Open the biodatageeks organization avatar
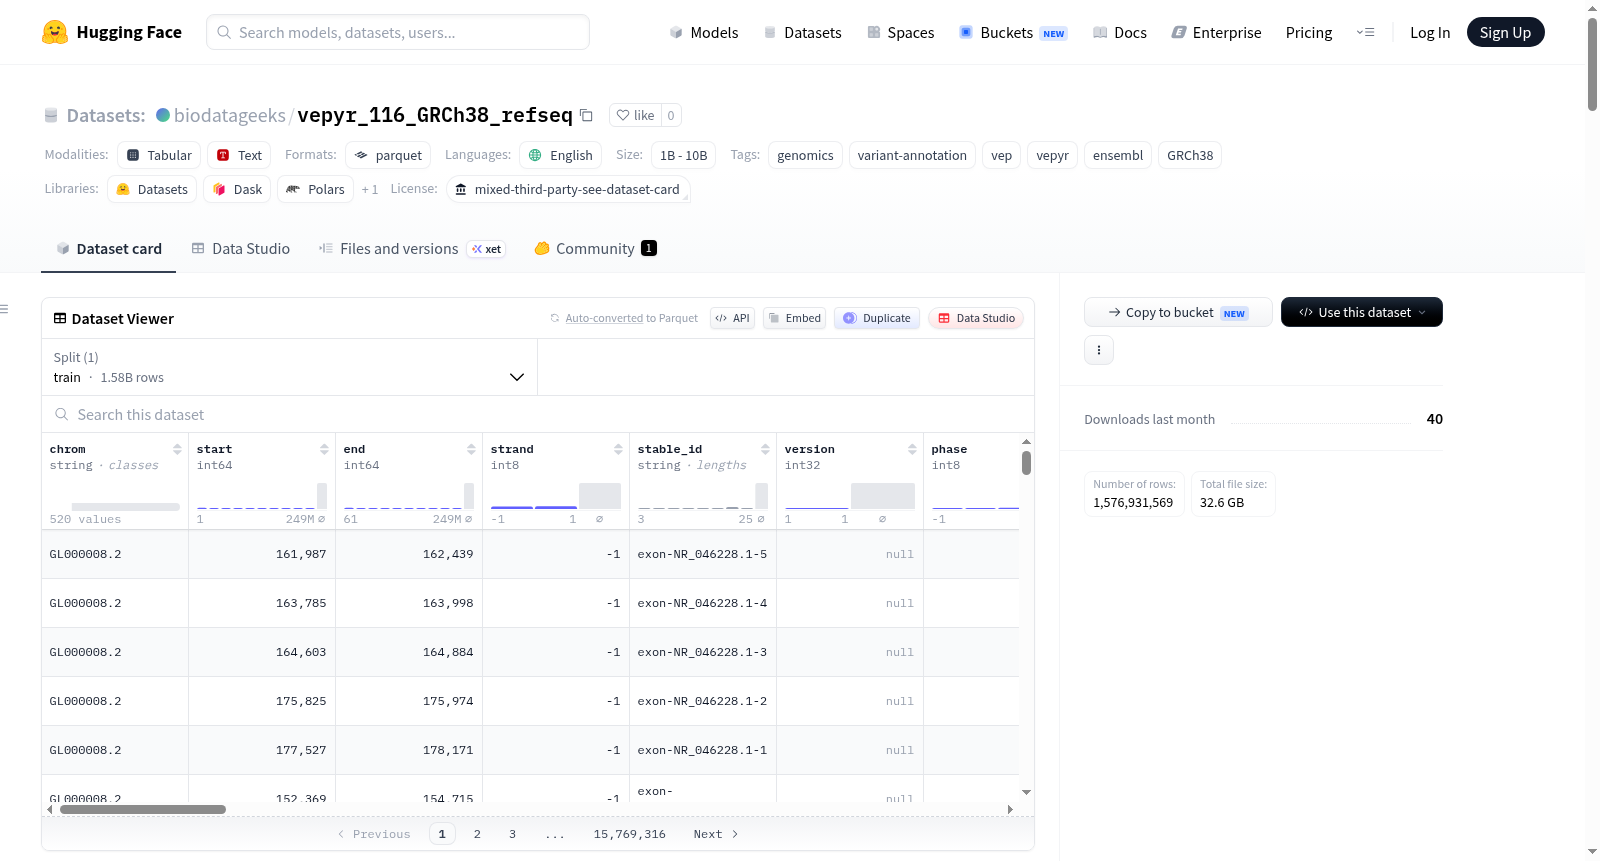Screen dimensions: 1600x861 [163, 115]
